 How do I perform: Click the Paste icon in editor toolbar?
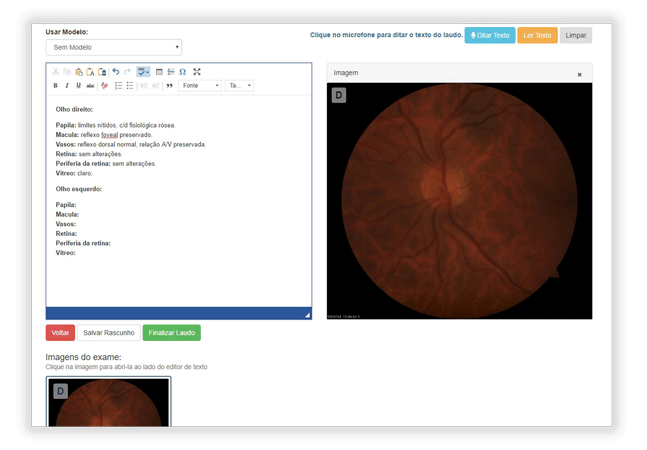(78, 72)
